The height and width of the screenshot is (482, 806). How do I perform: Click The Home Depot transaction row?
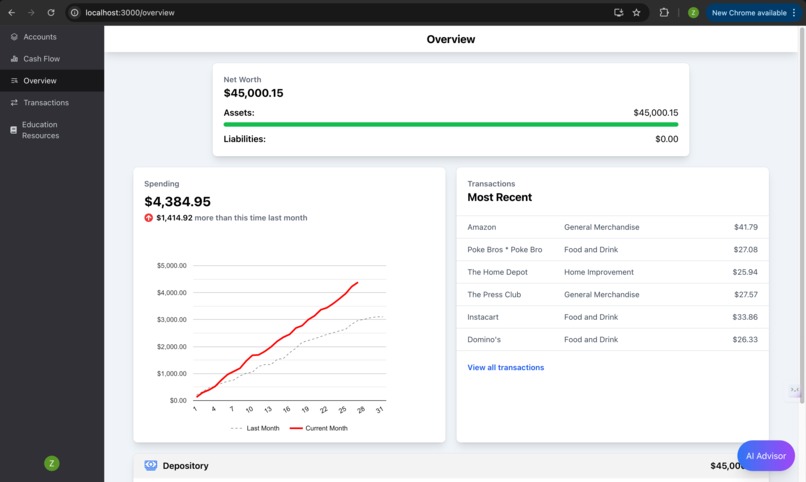(612, 272)
